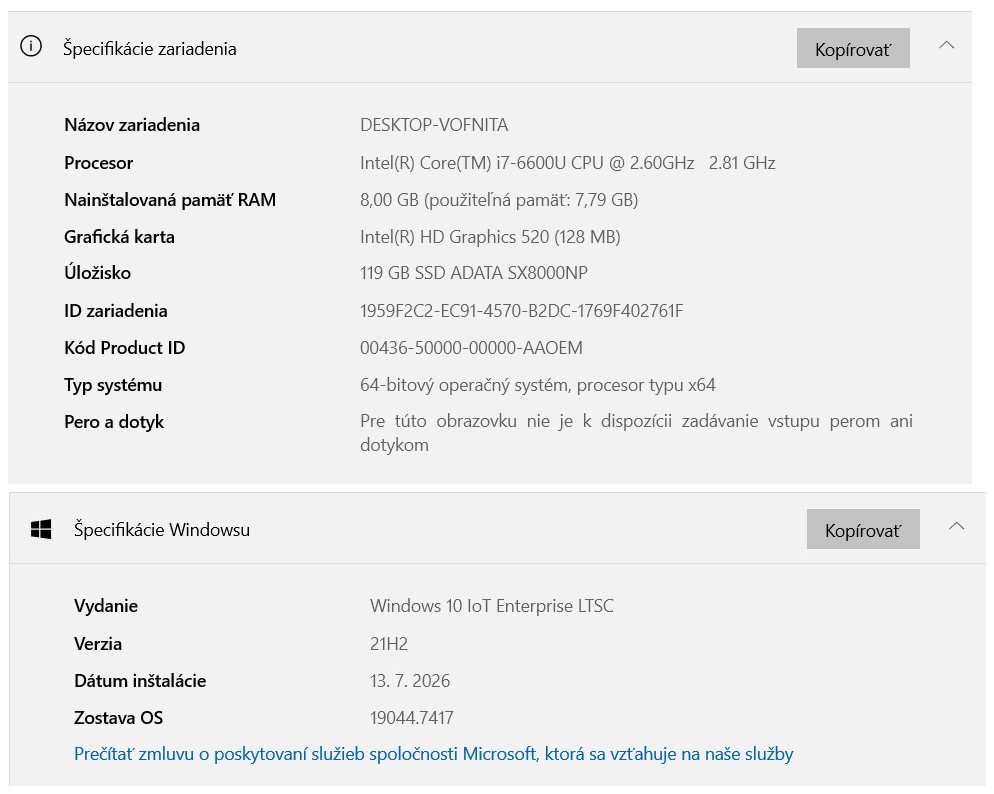994x794 pixels.
Task: Click the Úložisko label
Action: (98, 273)
